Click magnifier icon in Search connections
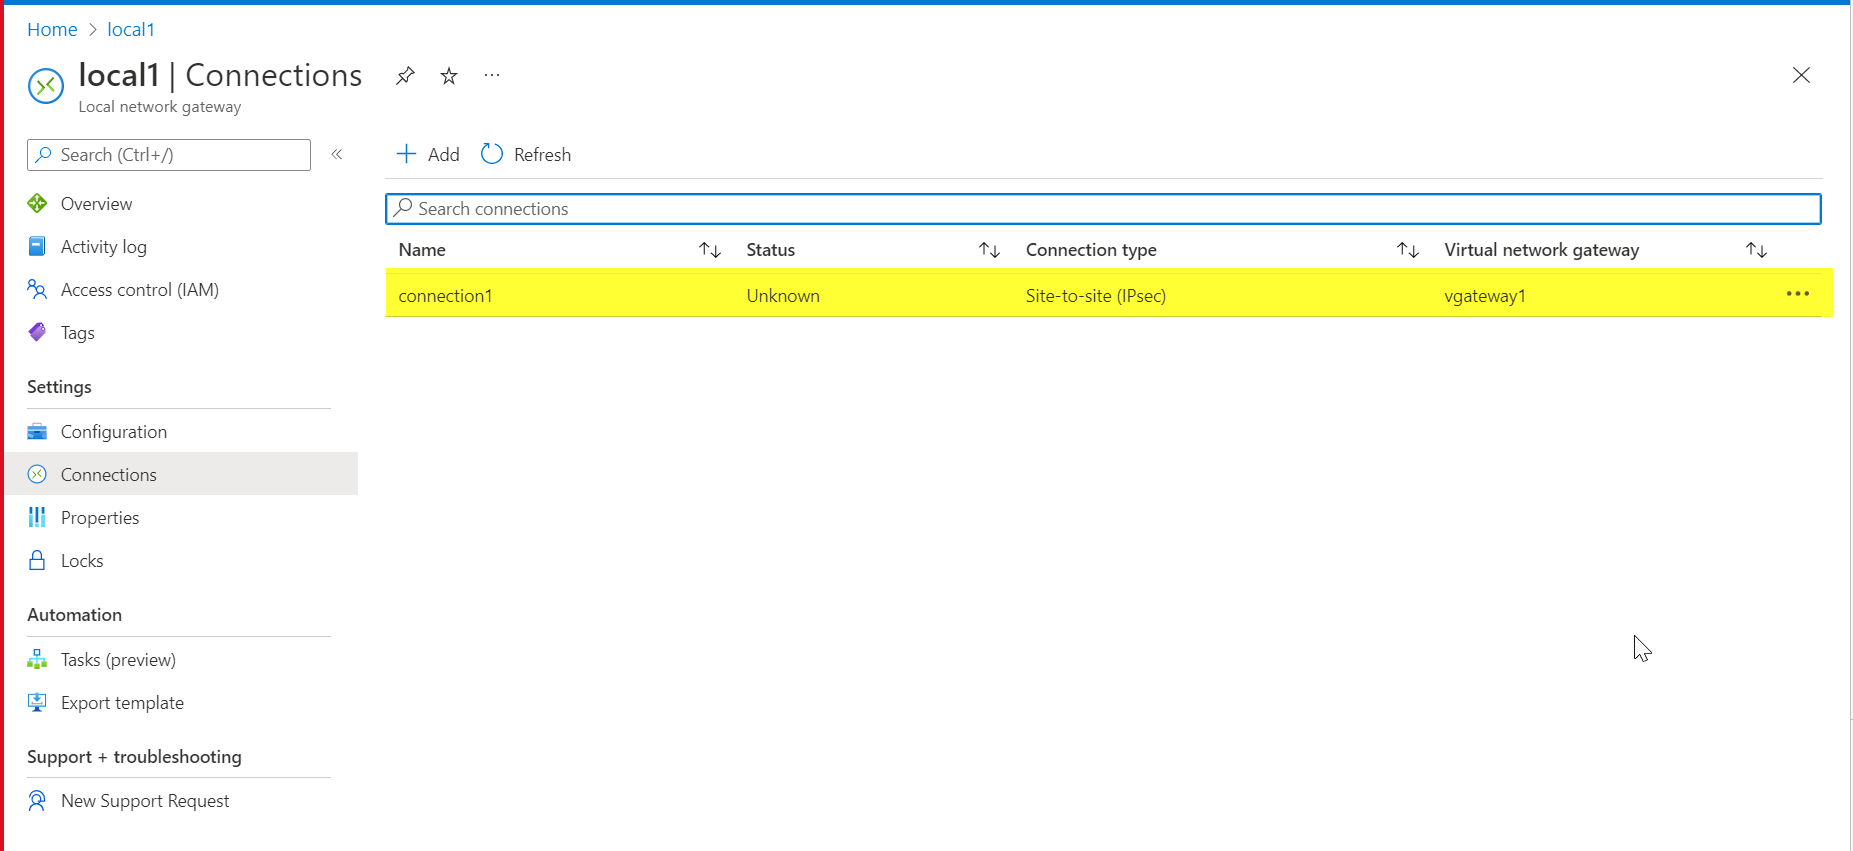The image size is (1853, 851). coord(403,207)
